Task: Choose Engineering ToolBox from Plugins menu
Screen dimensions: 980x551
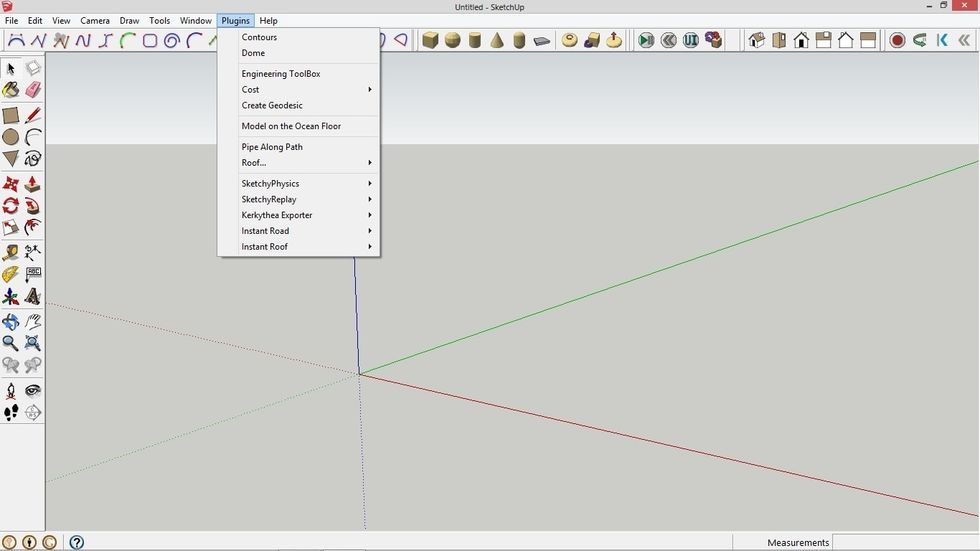Action: pos(281,74)
